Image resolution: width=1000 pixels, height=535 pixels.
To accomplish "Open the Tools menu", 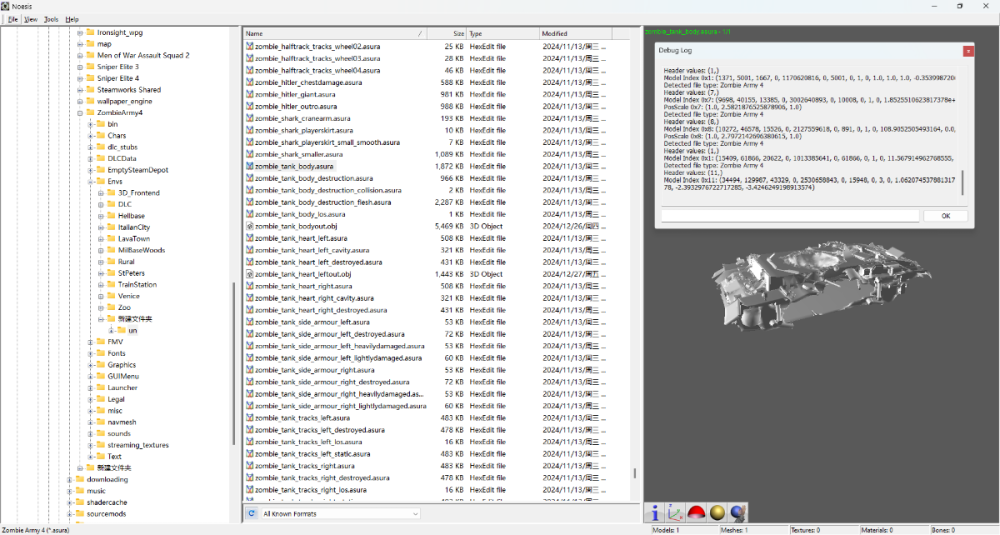I will tap(51, 19).
